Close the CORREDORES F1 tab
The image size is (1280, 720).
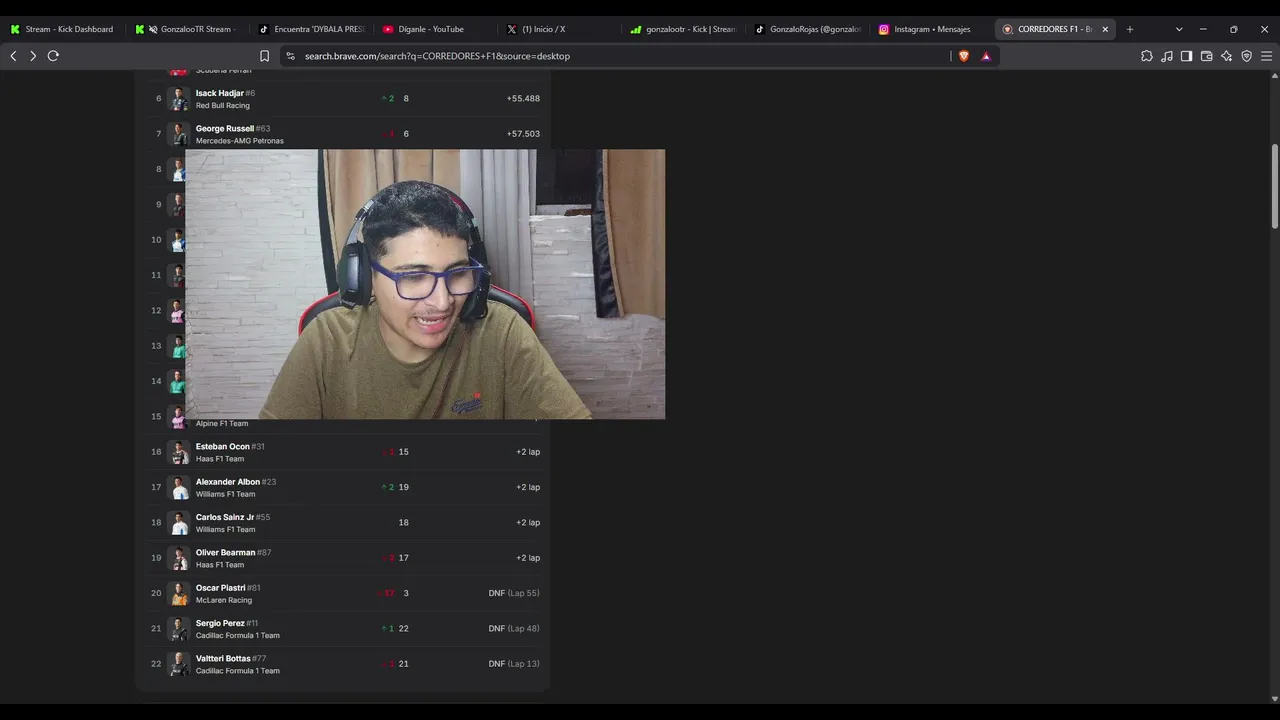(x=1105, y=29)
